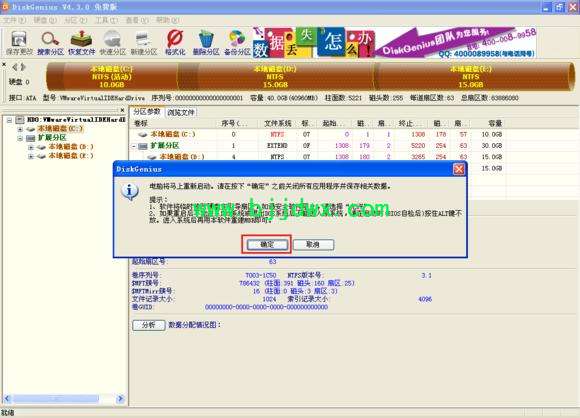Click the 新建分区 new partition icon
Viewport: 580px width, 418px height.
(x=144, y=43)
